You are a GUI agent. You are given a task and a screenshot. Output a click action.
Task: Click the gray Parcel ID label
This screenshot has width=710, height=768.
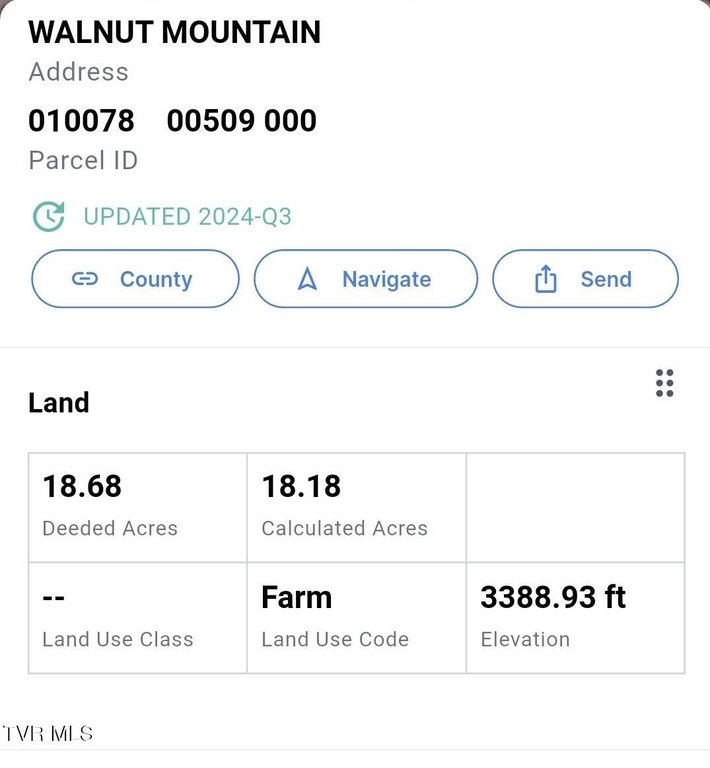83,160
